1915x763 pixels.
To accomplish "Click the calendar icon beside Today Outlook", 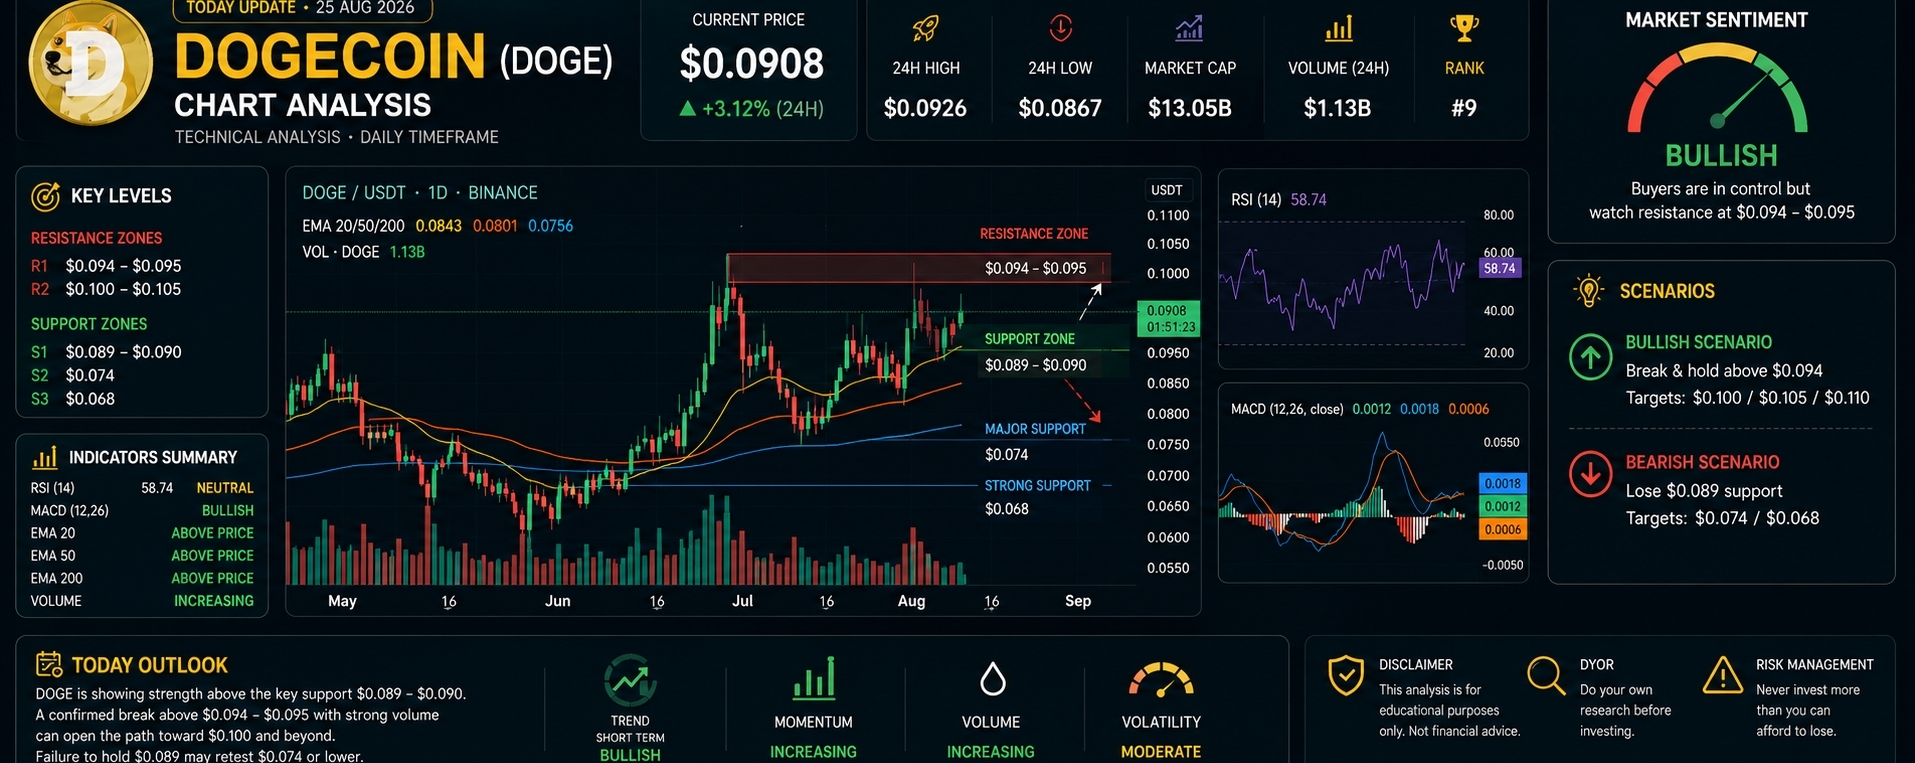I will [49, 664].
